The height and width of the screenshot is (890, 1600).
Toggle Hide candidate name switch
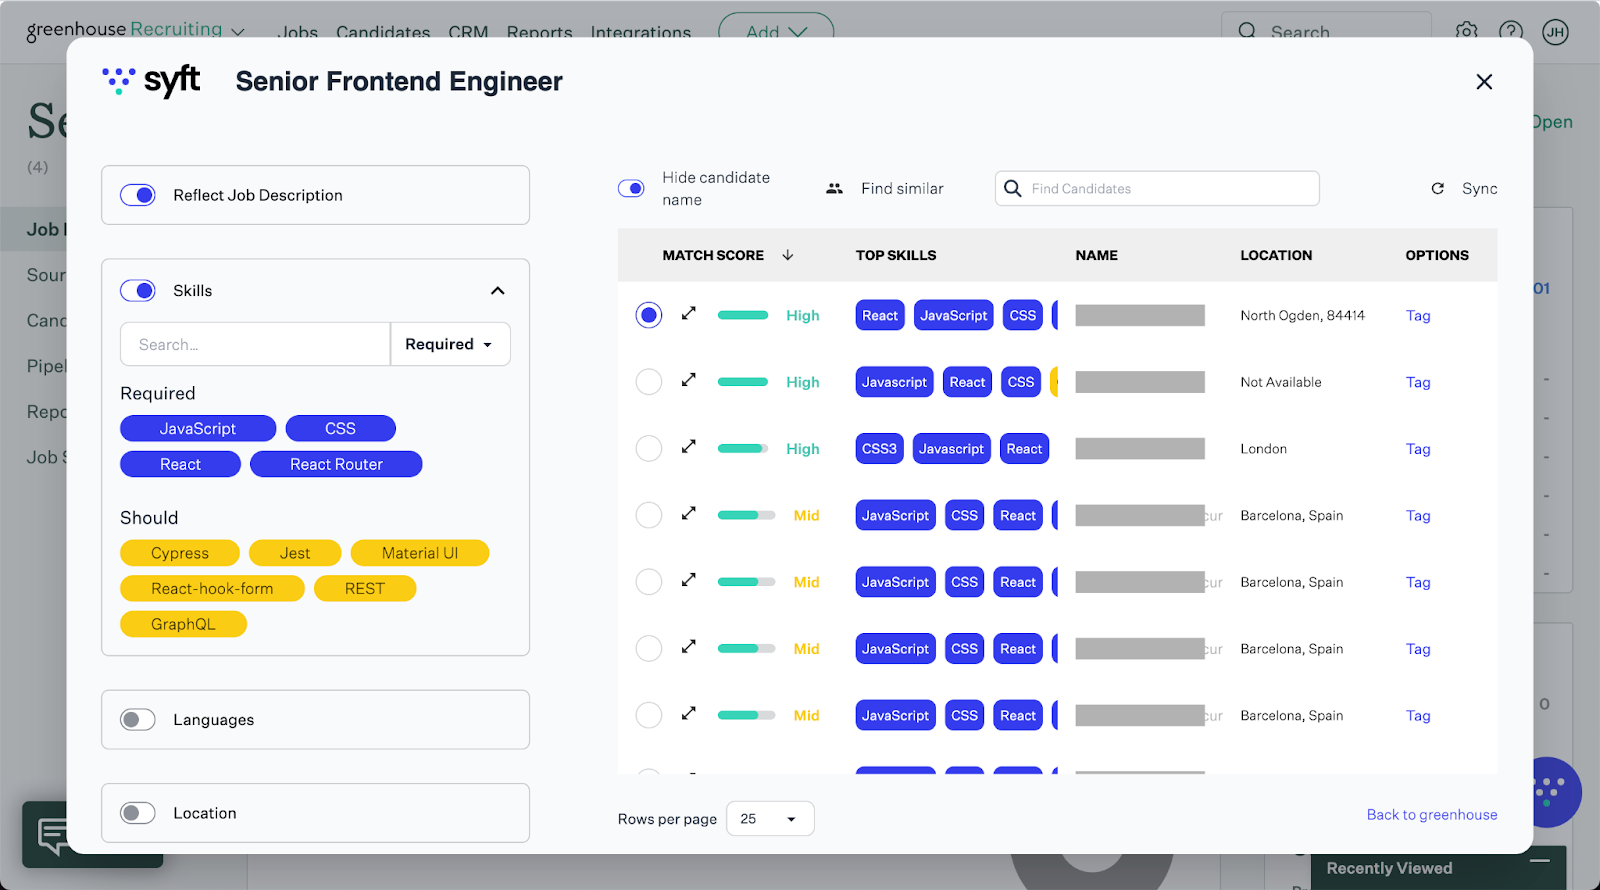pos(631,188)
